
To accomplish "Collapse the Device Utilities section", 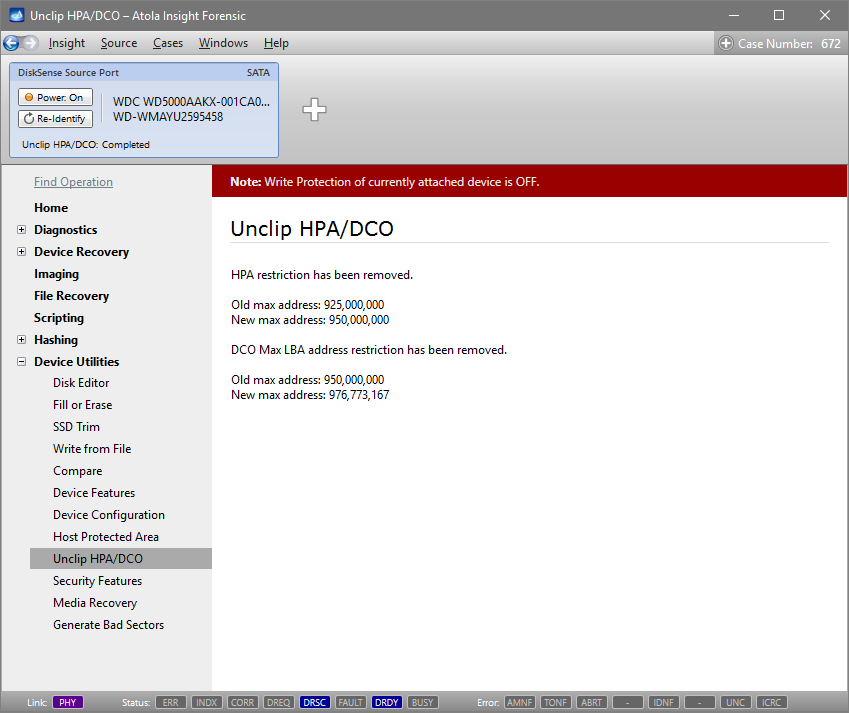I will [x=22, y=362].
